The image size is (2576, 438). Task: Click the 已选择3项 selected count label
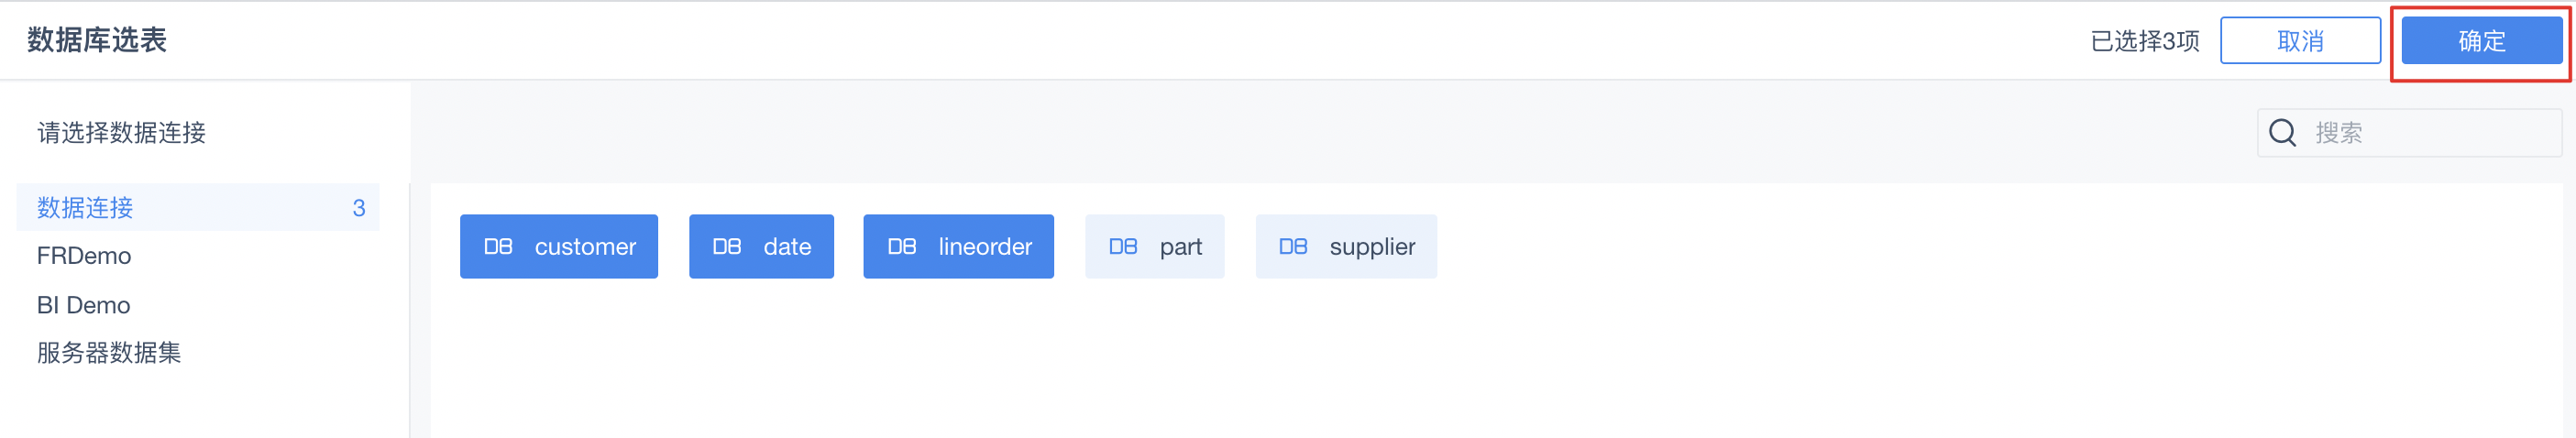(2145, 41)
